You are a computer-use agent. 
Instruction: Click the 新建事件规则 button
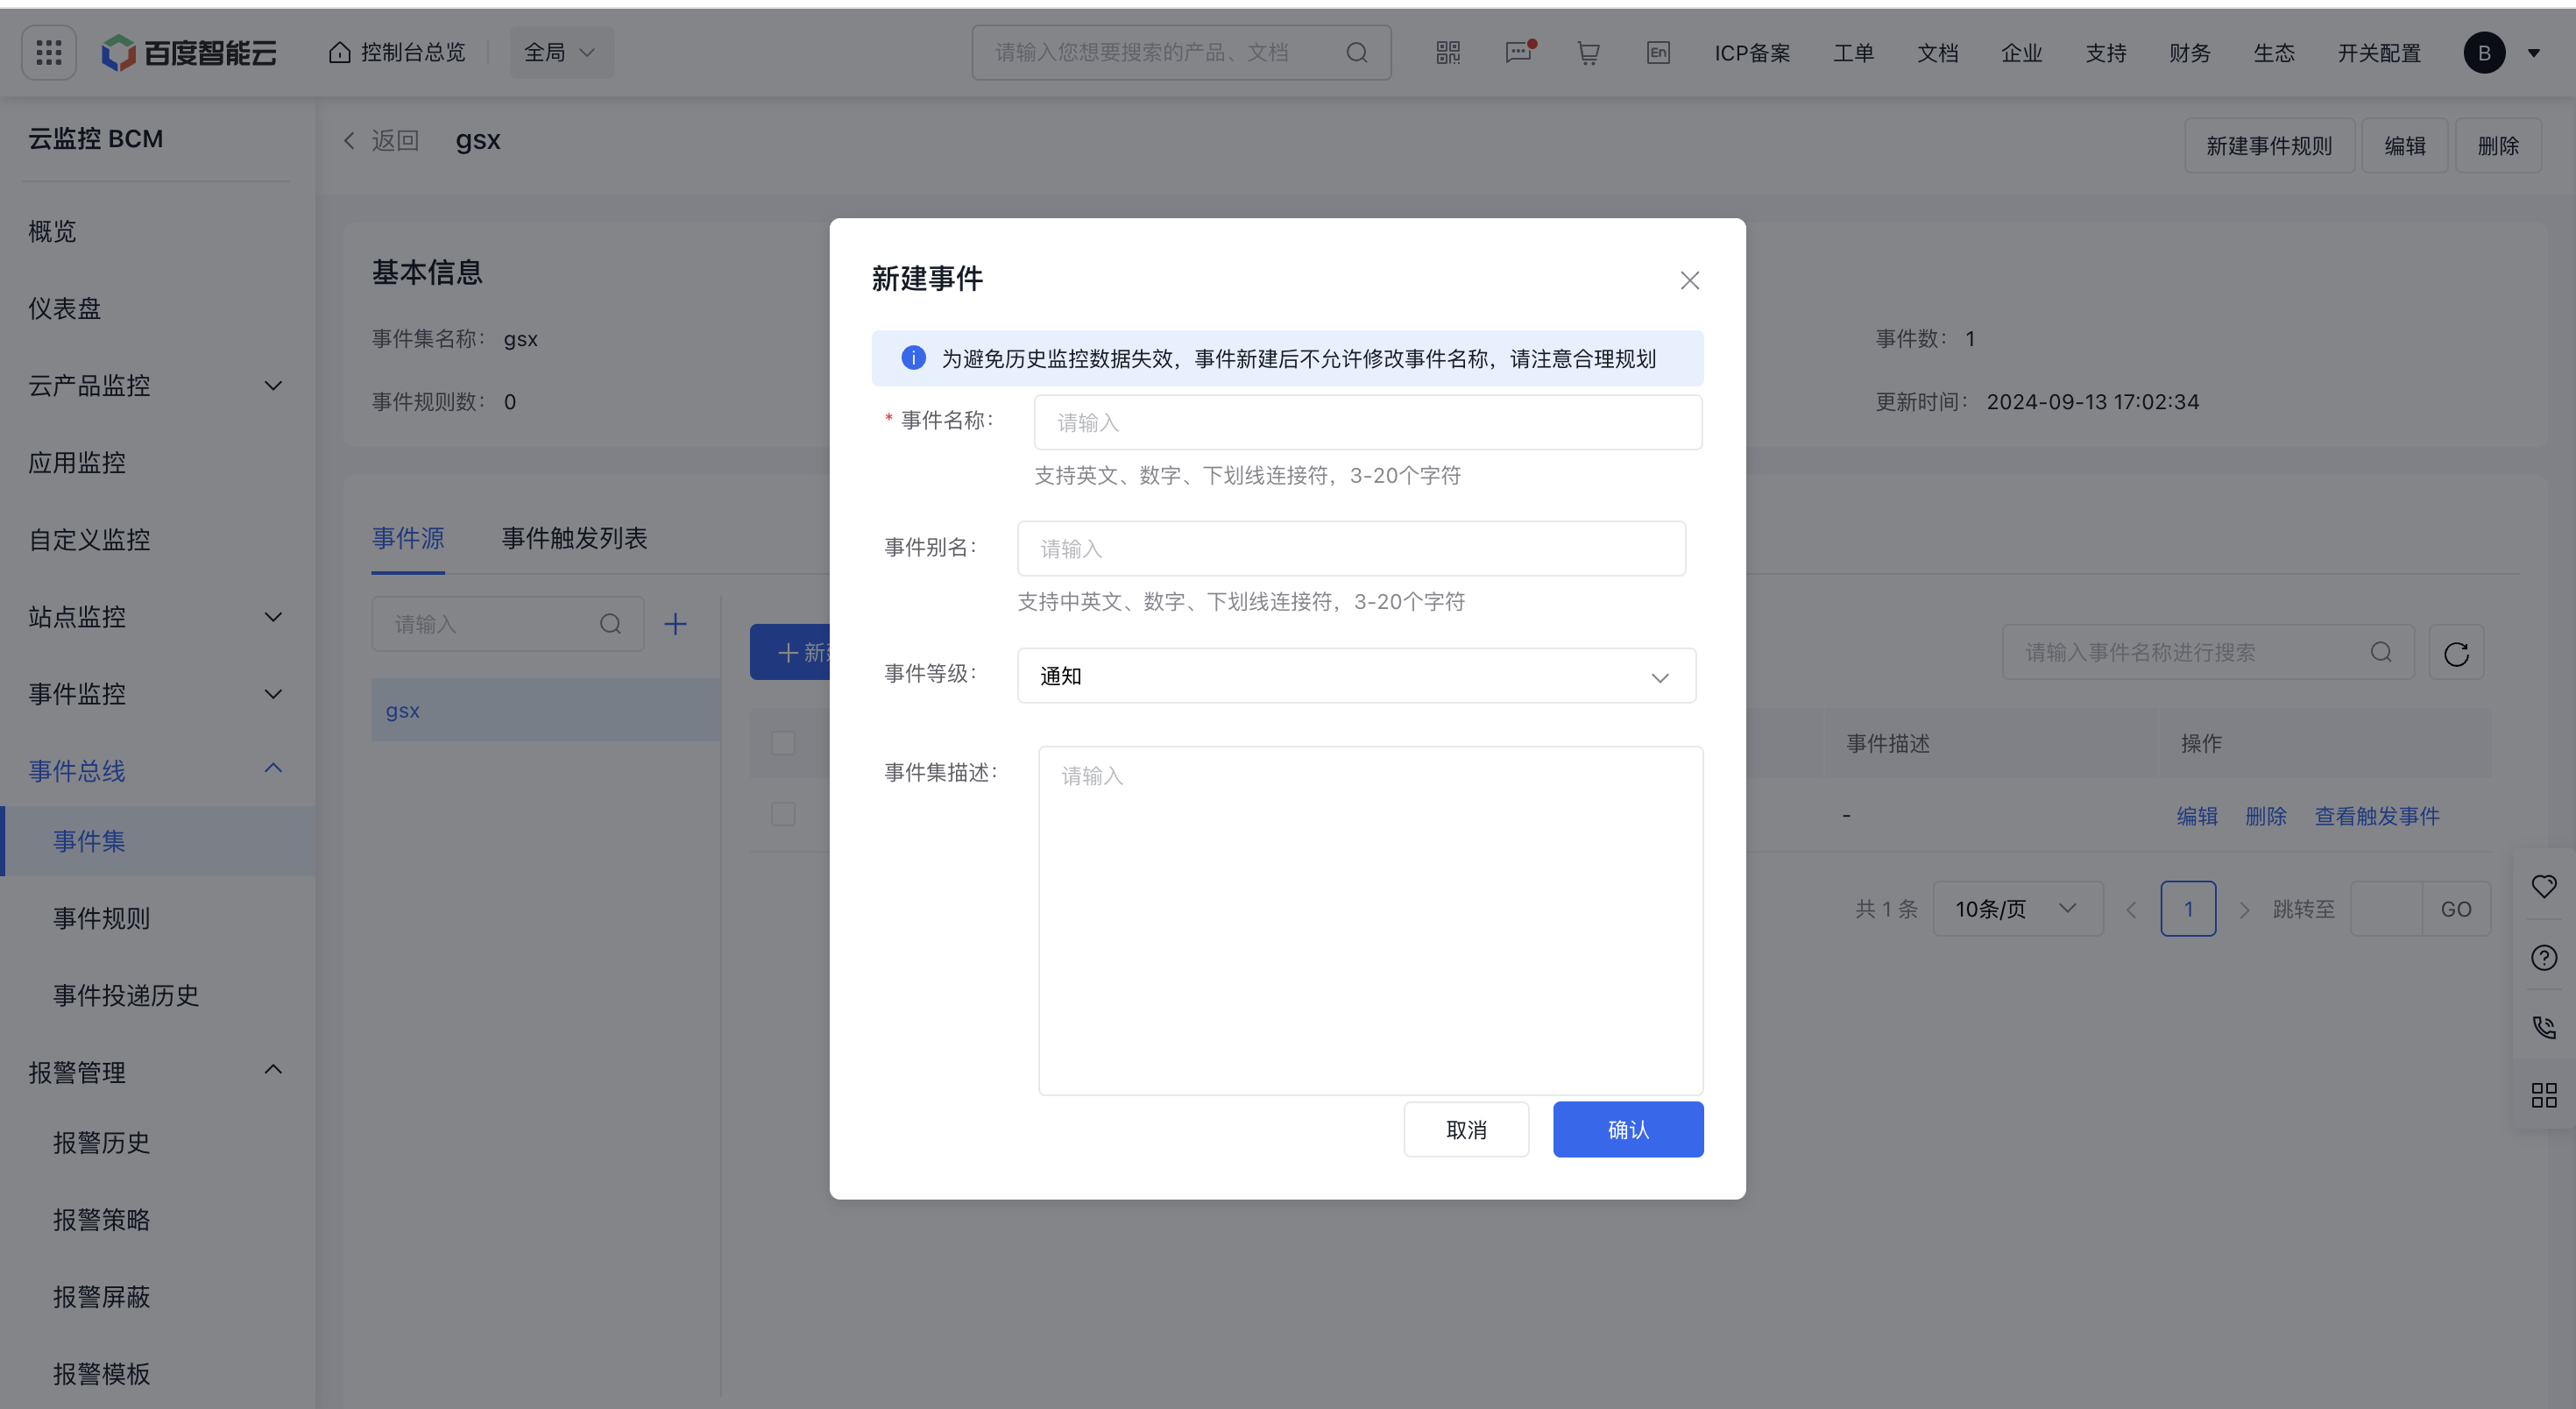click(2269, 146)
